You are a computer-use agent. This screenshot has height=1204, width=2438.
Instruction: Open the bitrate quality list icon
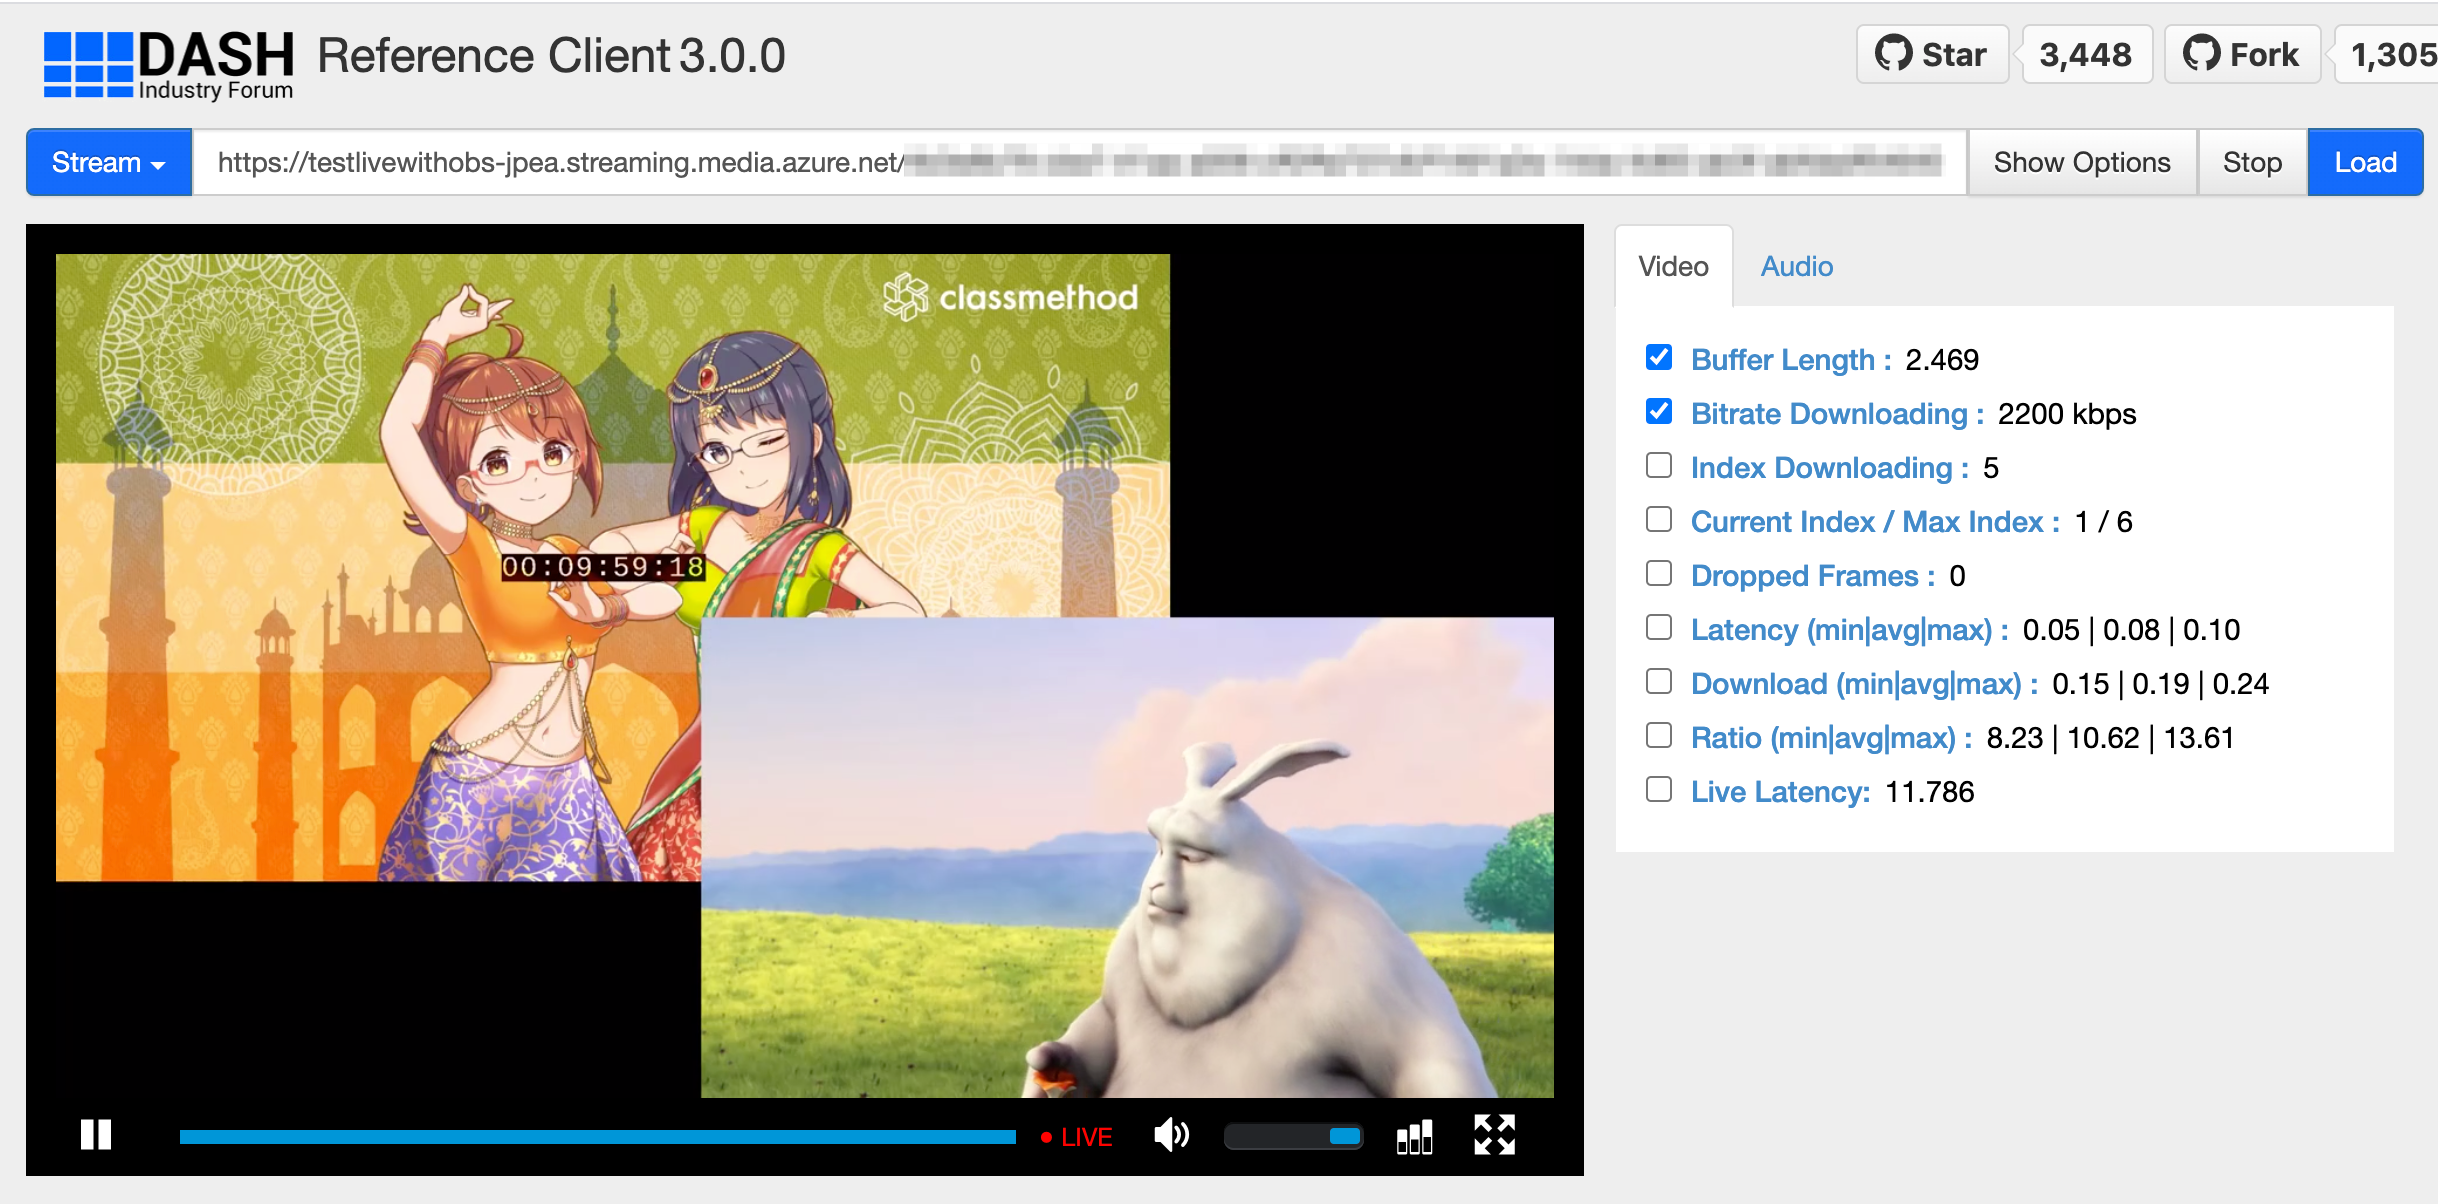(x=1414, y=1136)
